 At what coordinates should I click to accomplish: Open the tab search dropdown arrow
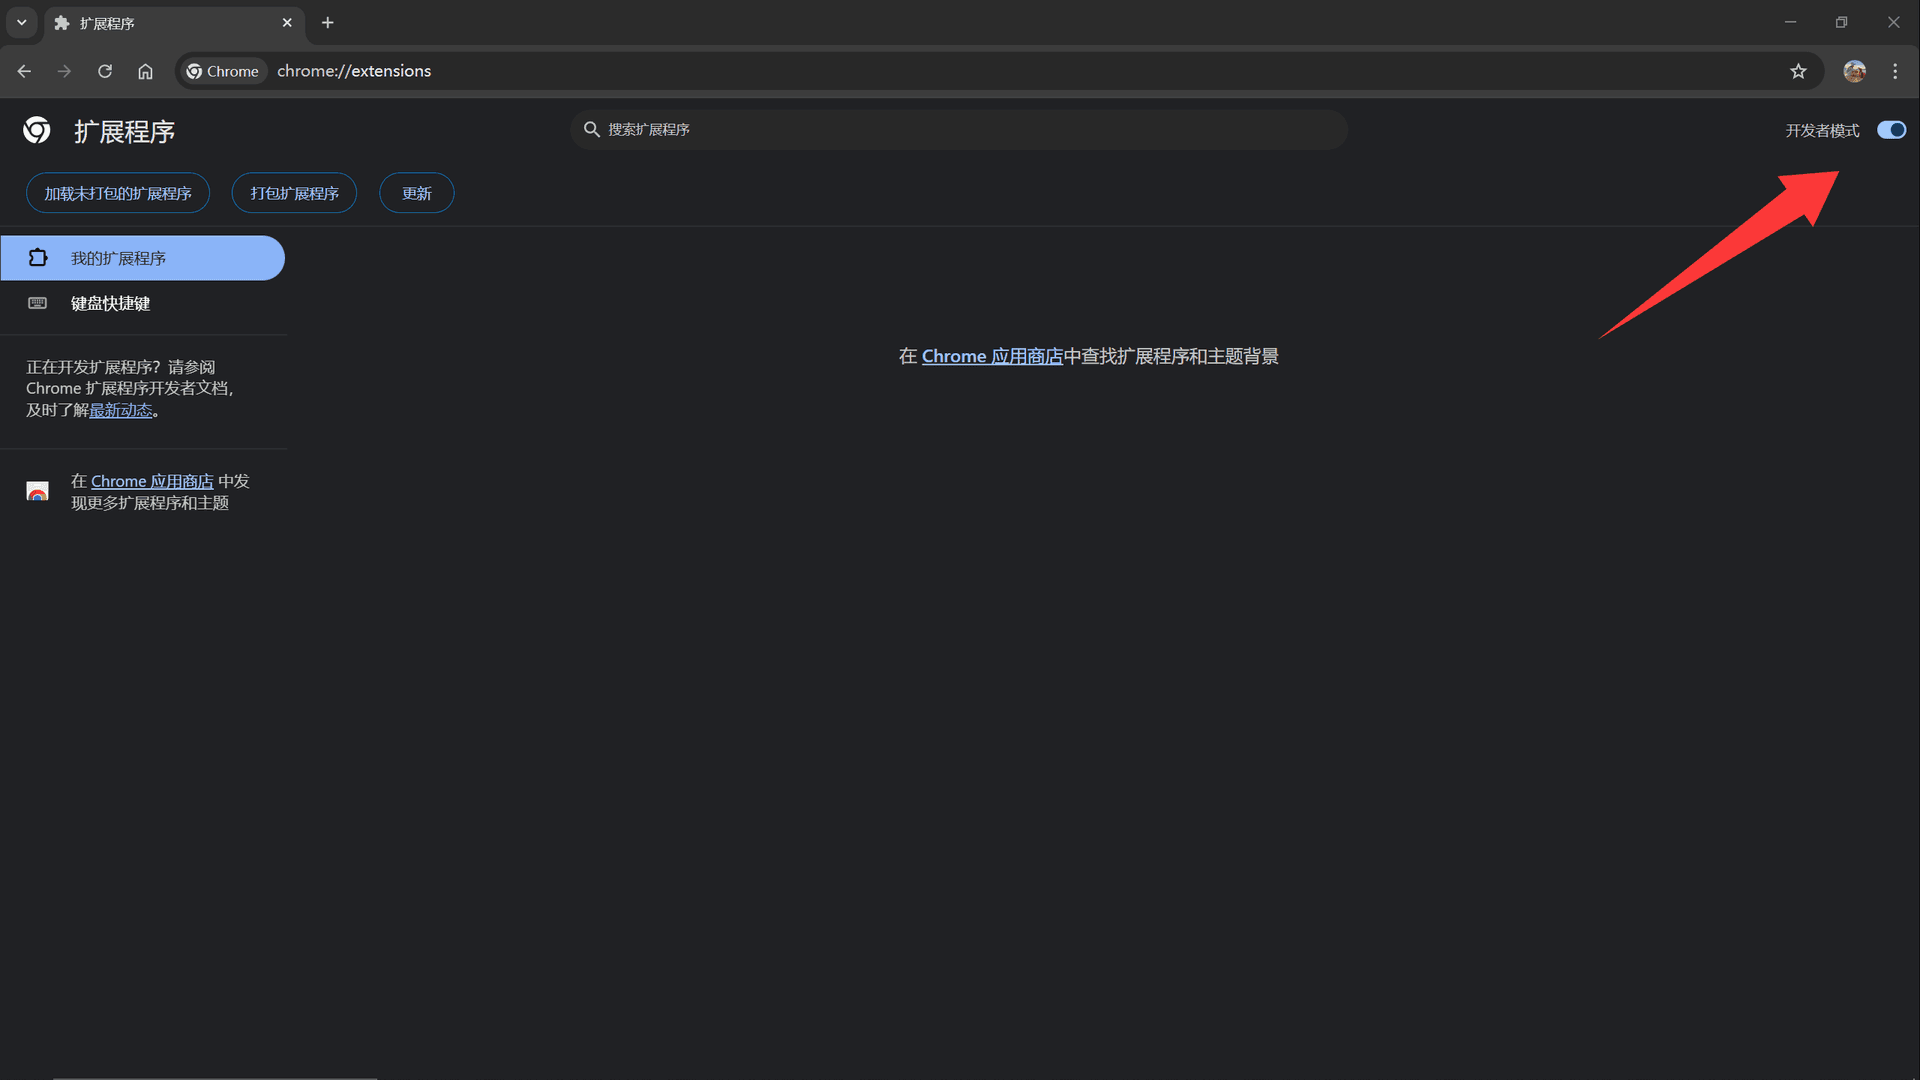tap(21, 22)
